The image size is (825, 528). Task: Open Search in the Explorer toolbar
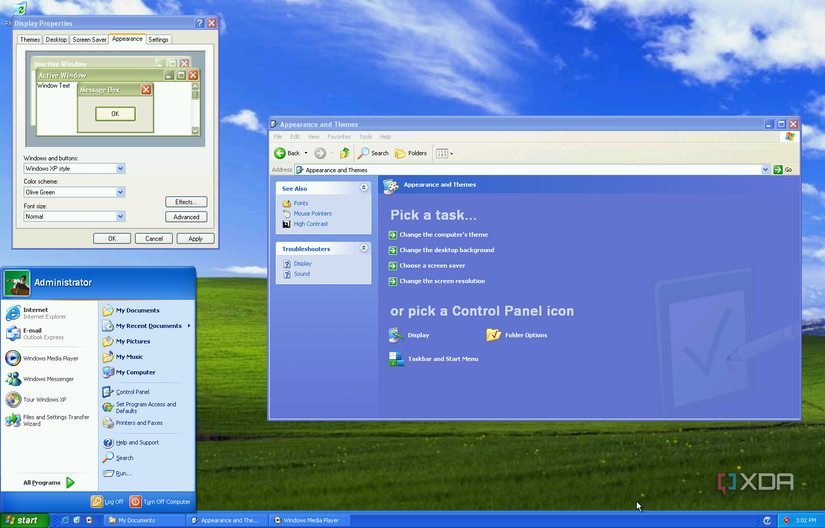click(x=373, y=153)
